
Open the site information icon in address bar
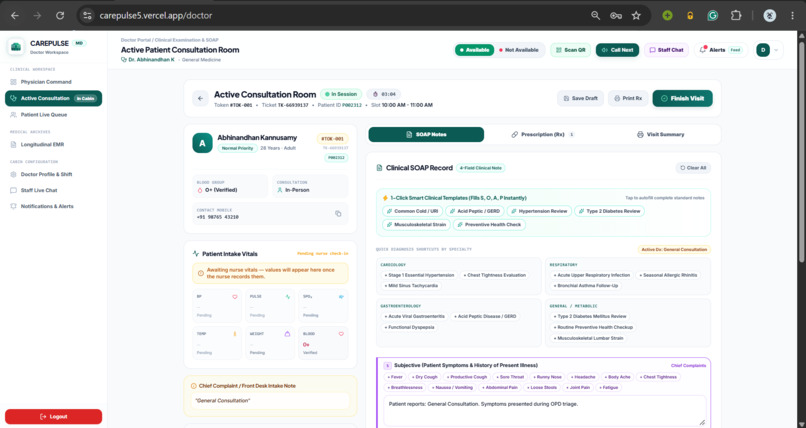pyautogui.click(x=87, y=15)
